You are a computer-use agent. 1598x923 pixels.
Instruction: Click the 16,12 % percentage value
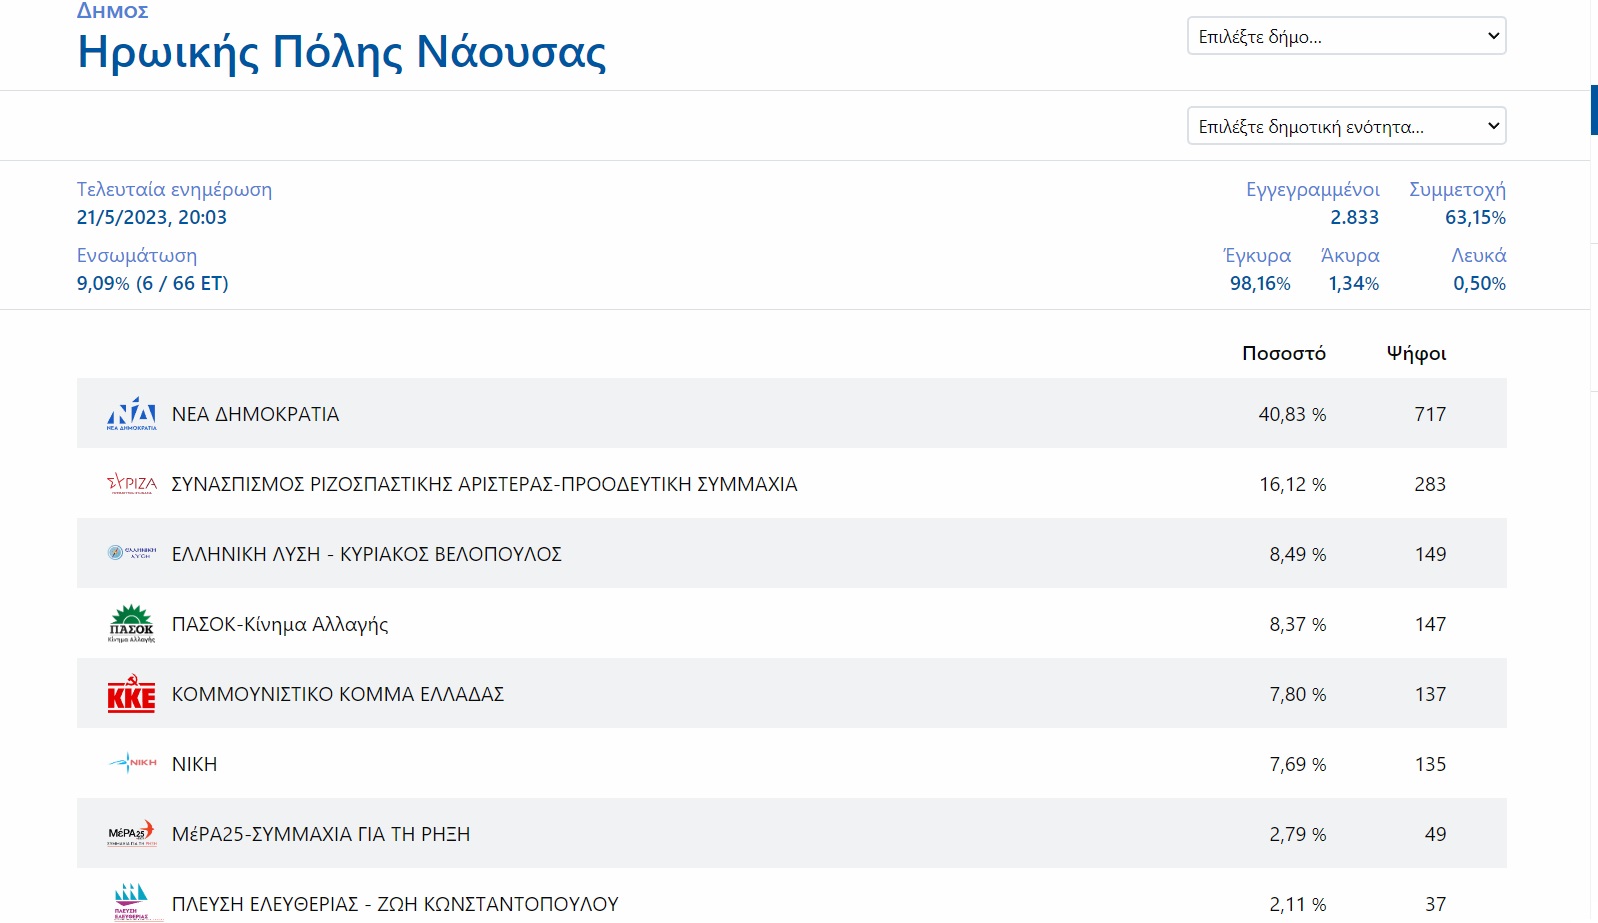1292,484
